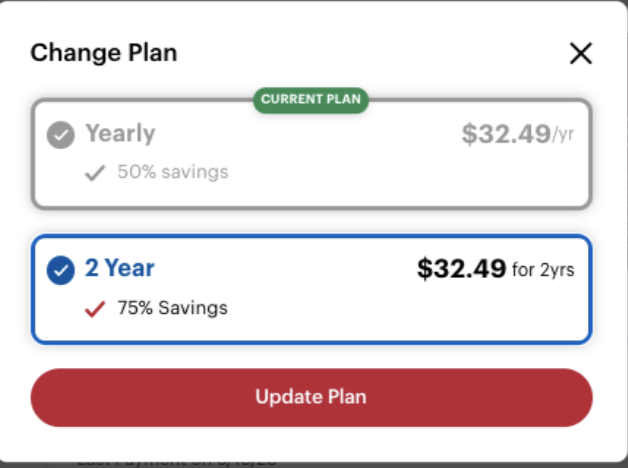This screenshot has height=468, width=628.
Task: Click the green CURRENT PLAN badge
Action: coord(311,99)
